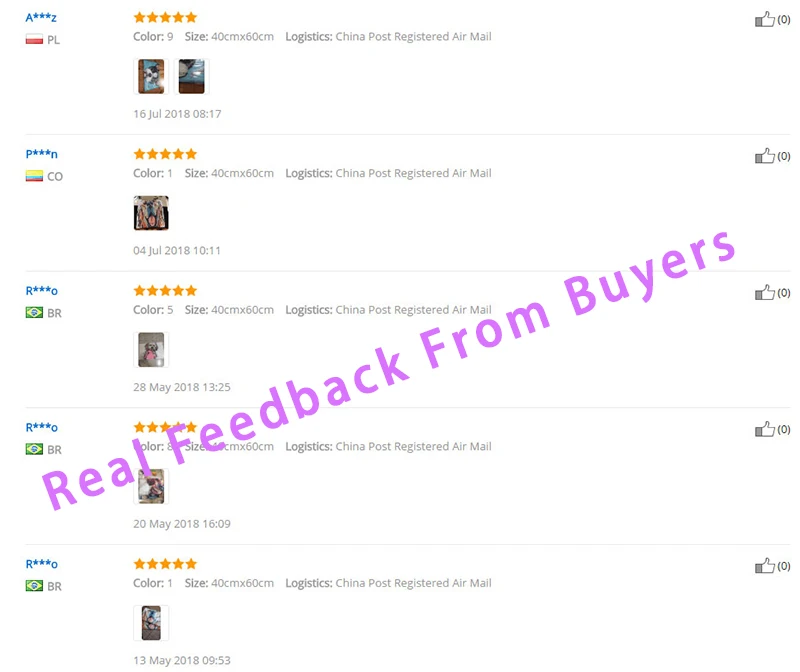
Task: Click username P***n
Action: [41, 154]
